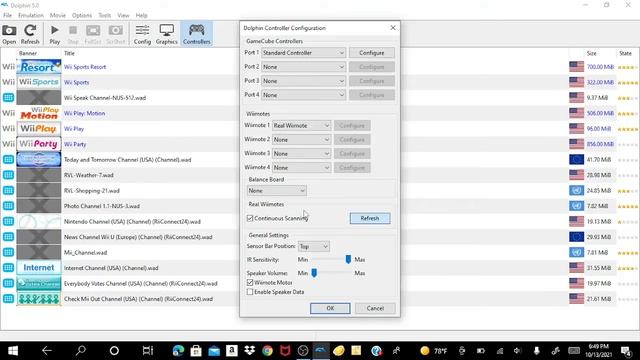Image resolution: width=640 pixels, height=360 pixels.
Task: Click the Wii Party banner
Action: tap(39, 144)
